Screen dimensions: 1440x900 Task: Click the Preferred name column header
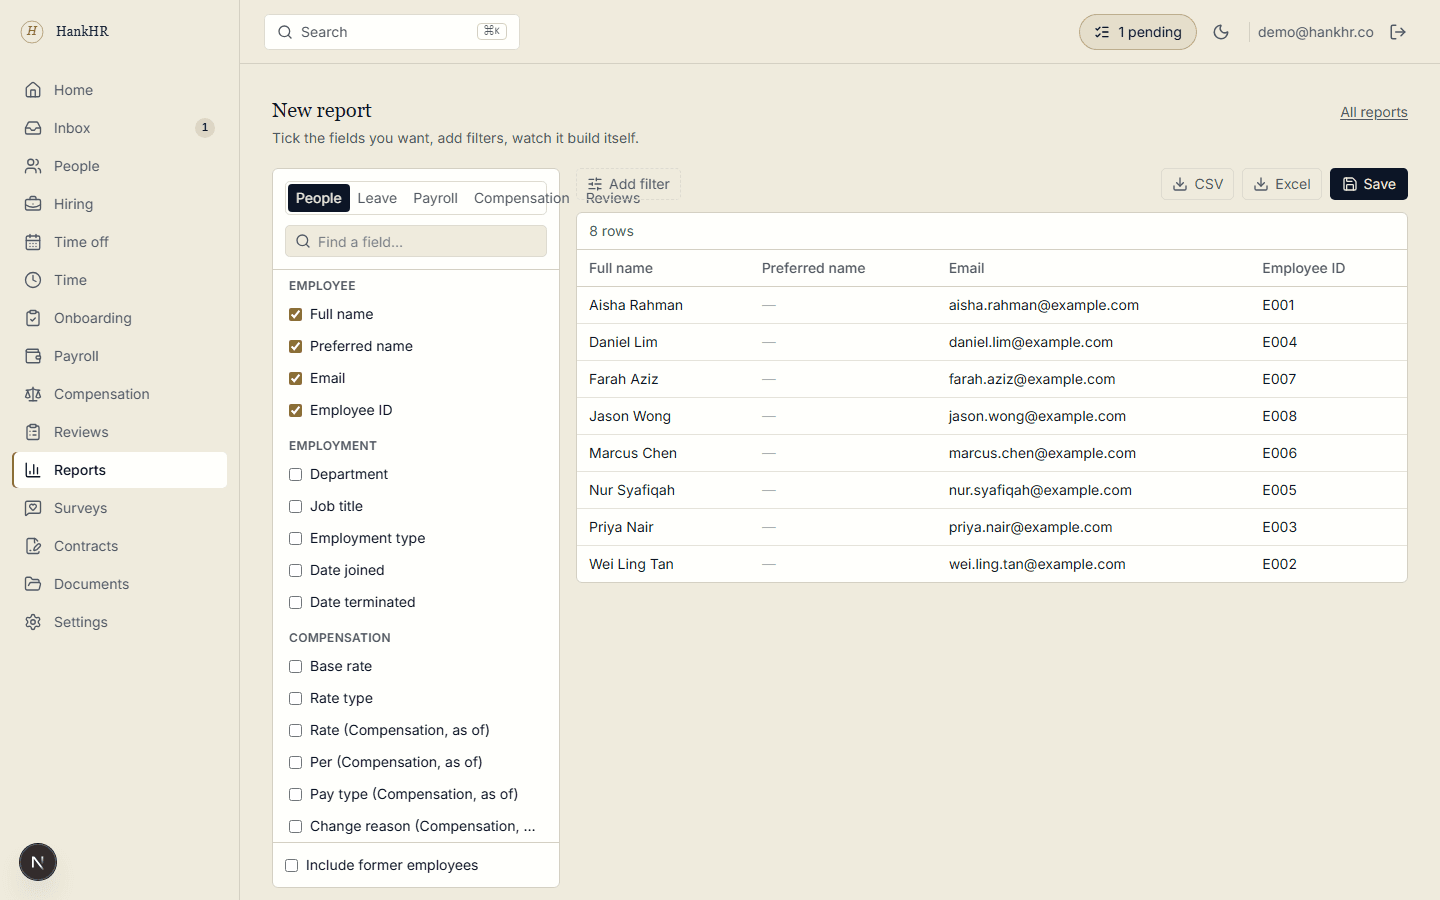(x=813, y=268)
